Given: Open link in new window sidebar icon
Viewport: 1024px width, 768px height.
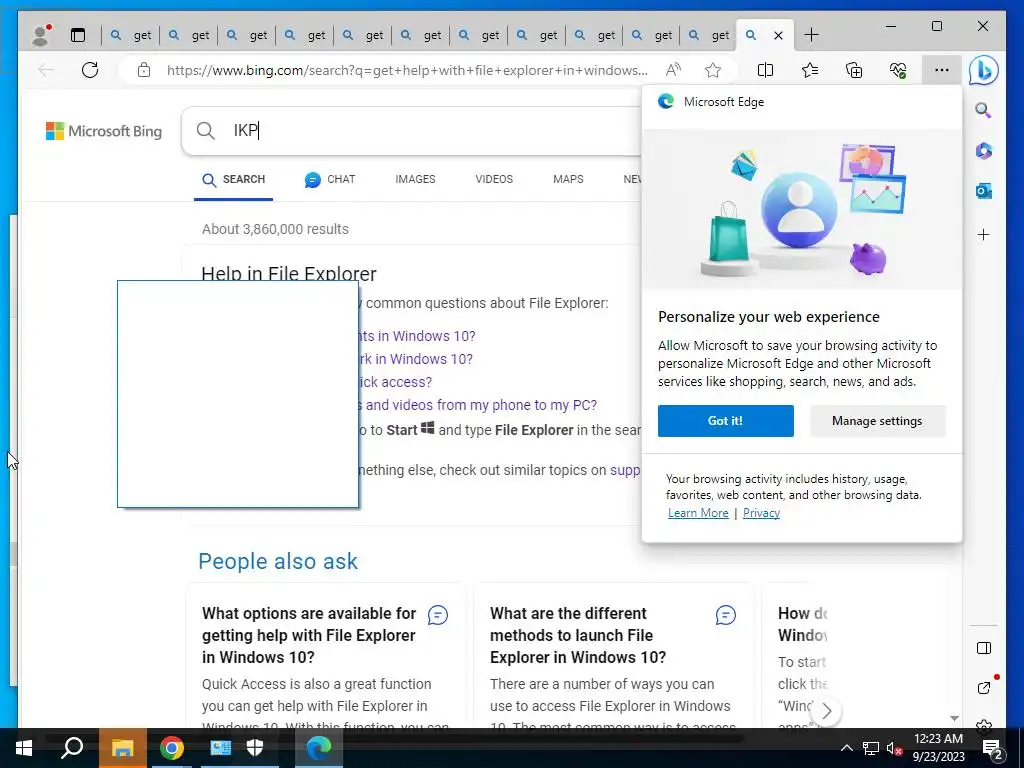Looking at the screenshot, I should click(x=984, y=688).
